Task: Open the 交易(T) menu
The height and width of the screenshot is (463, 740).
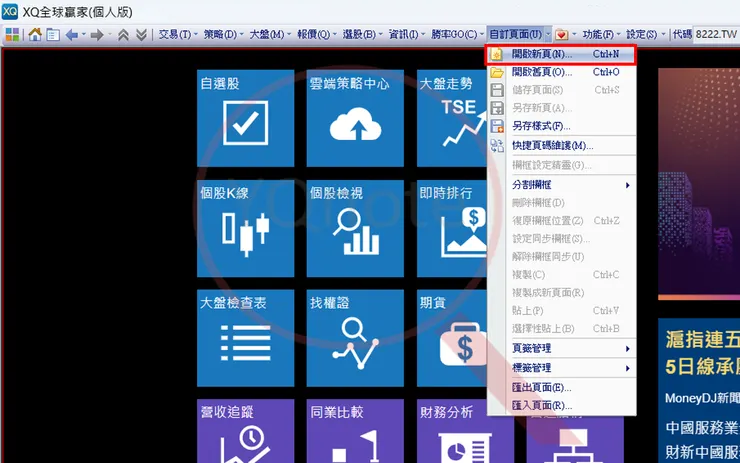Action: coord(177,35)
